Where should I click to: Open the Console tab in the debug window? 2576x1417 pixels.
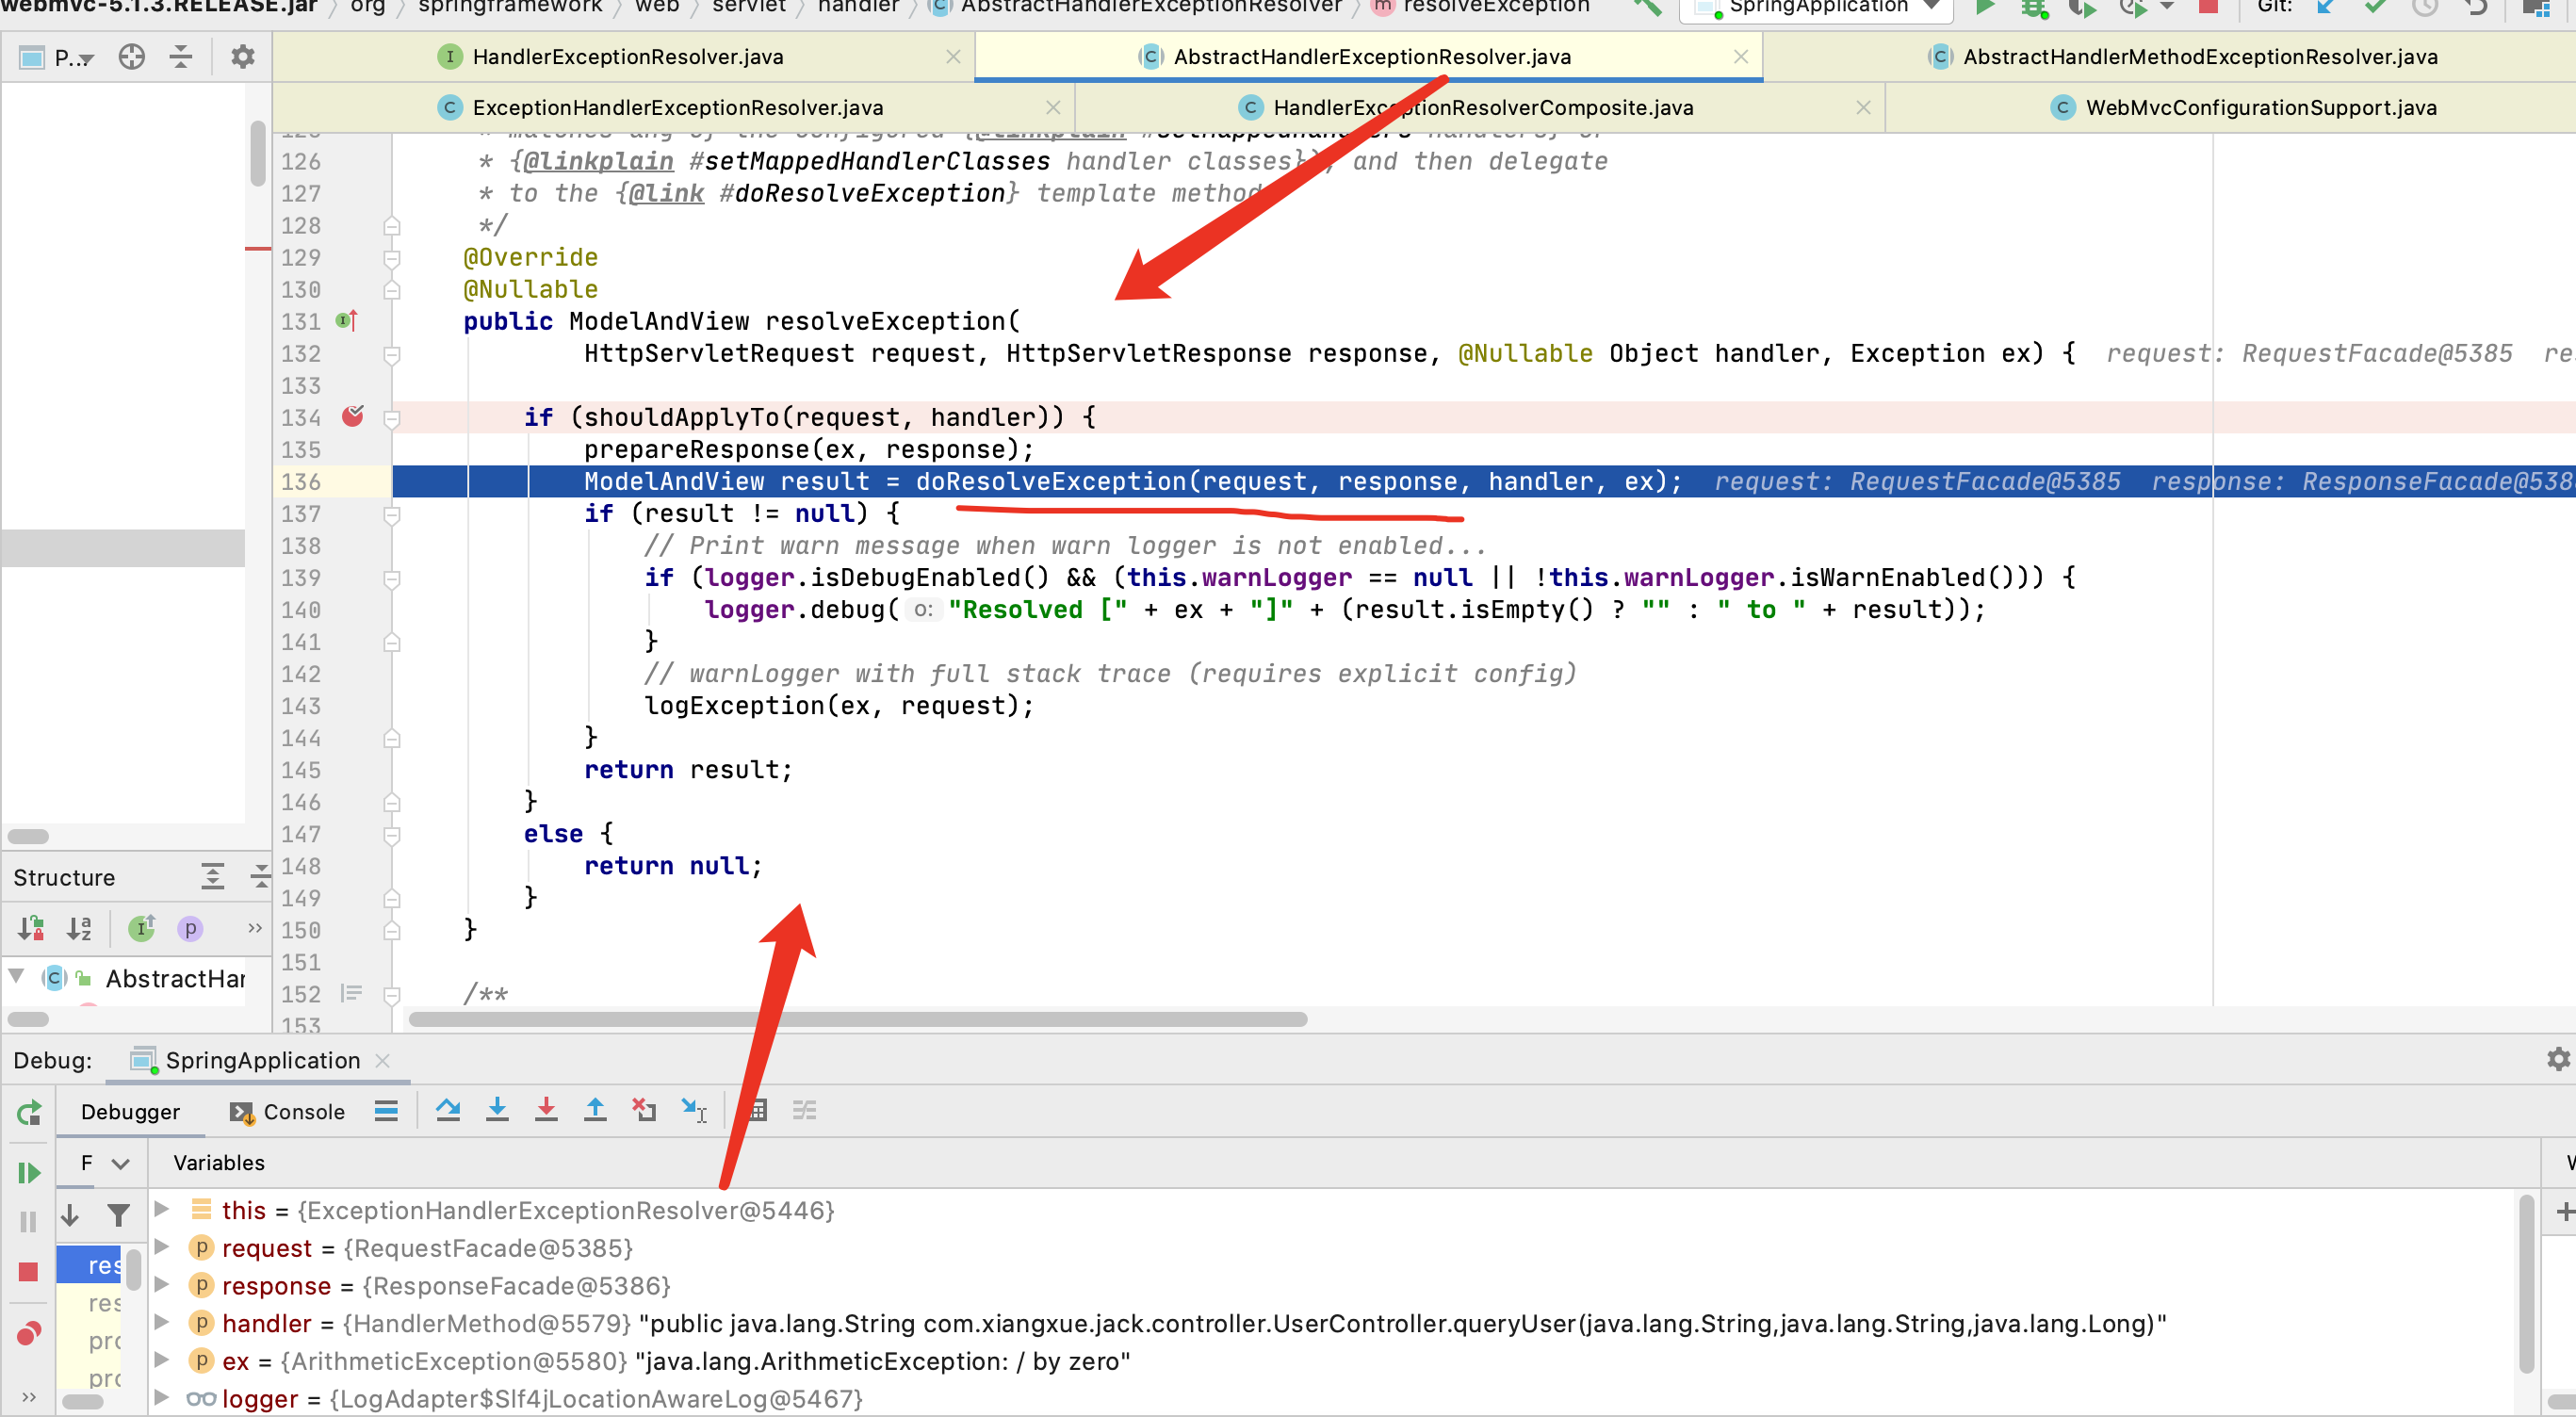288,1112
